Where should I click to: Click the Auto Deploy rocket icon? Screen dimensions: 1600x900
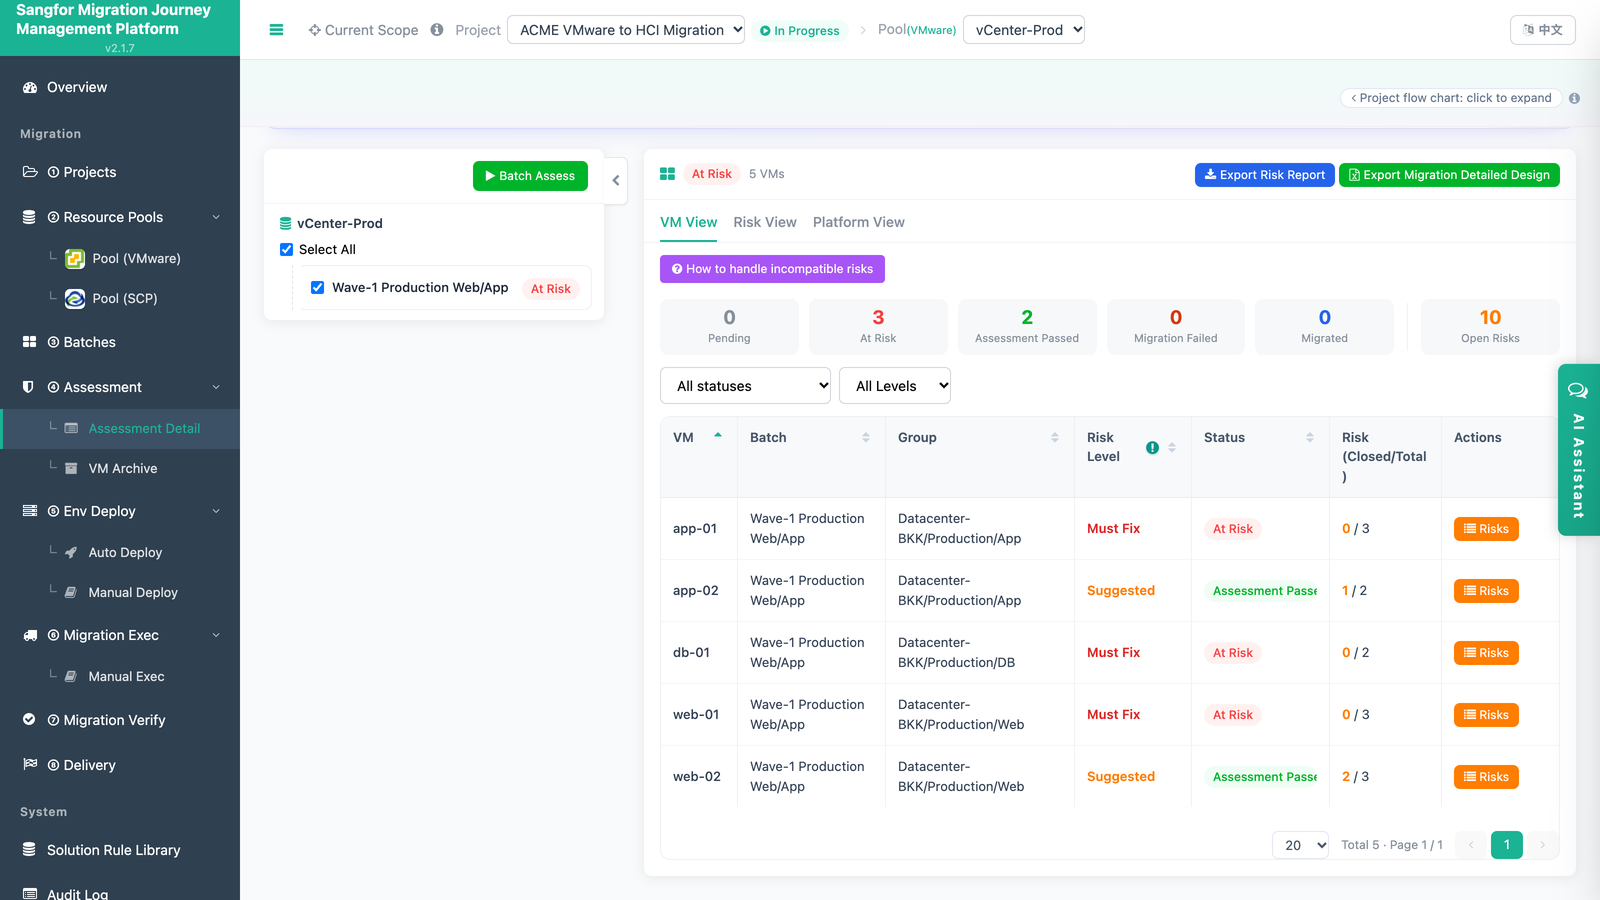(x=71, y=552)
